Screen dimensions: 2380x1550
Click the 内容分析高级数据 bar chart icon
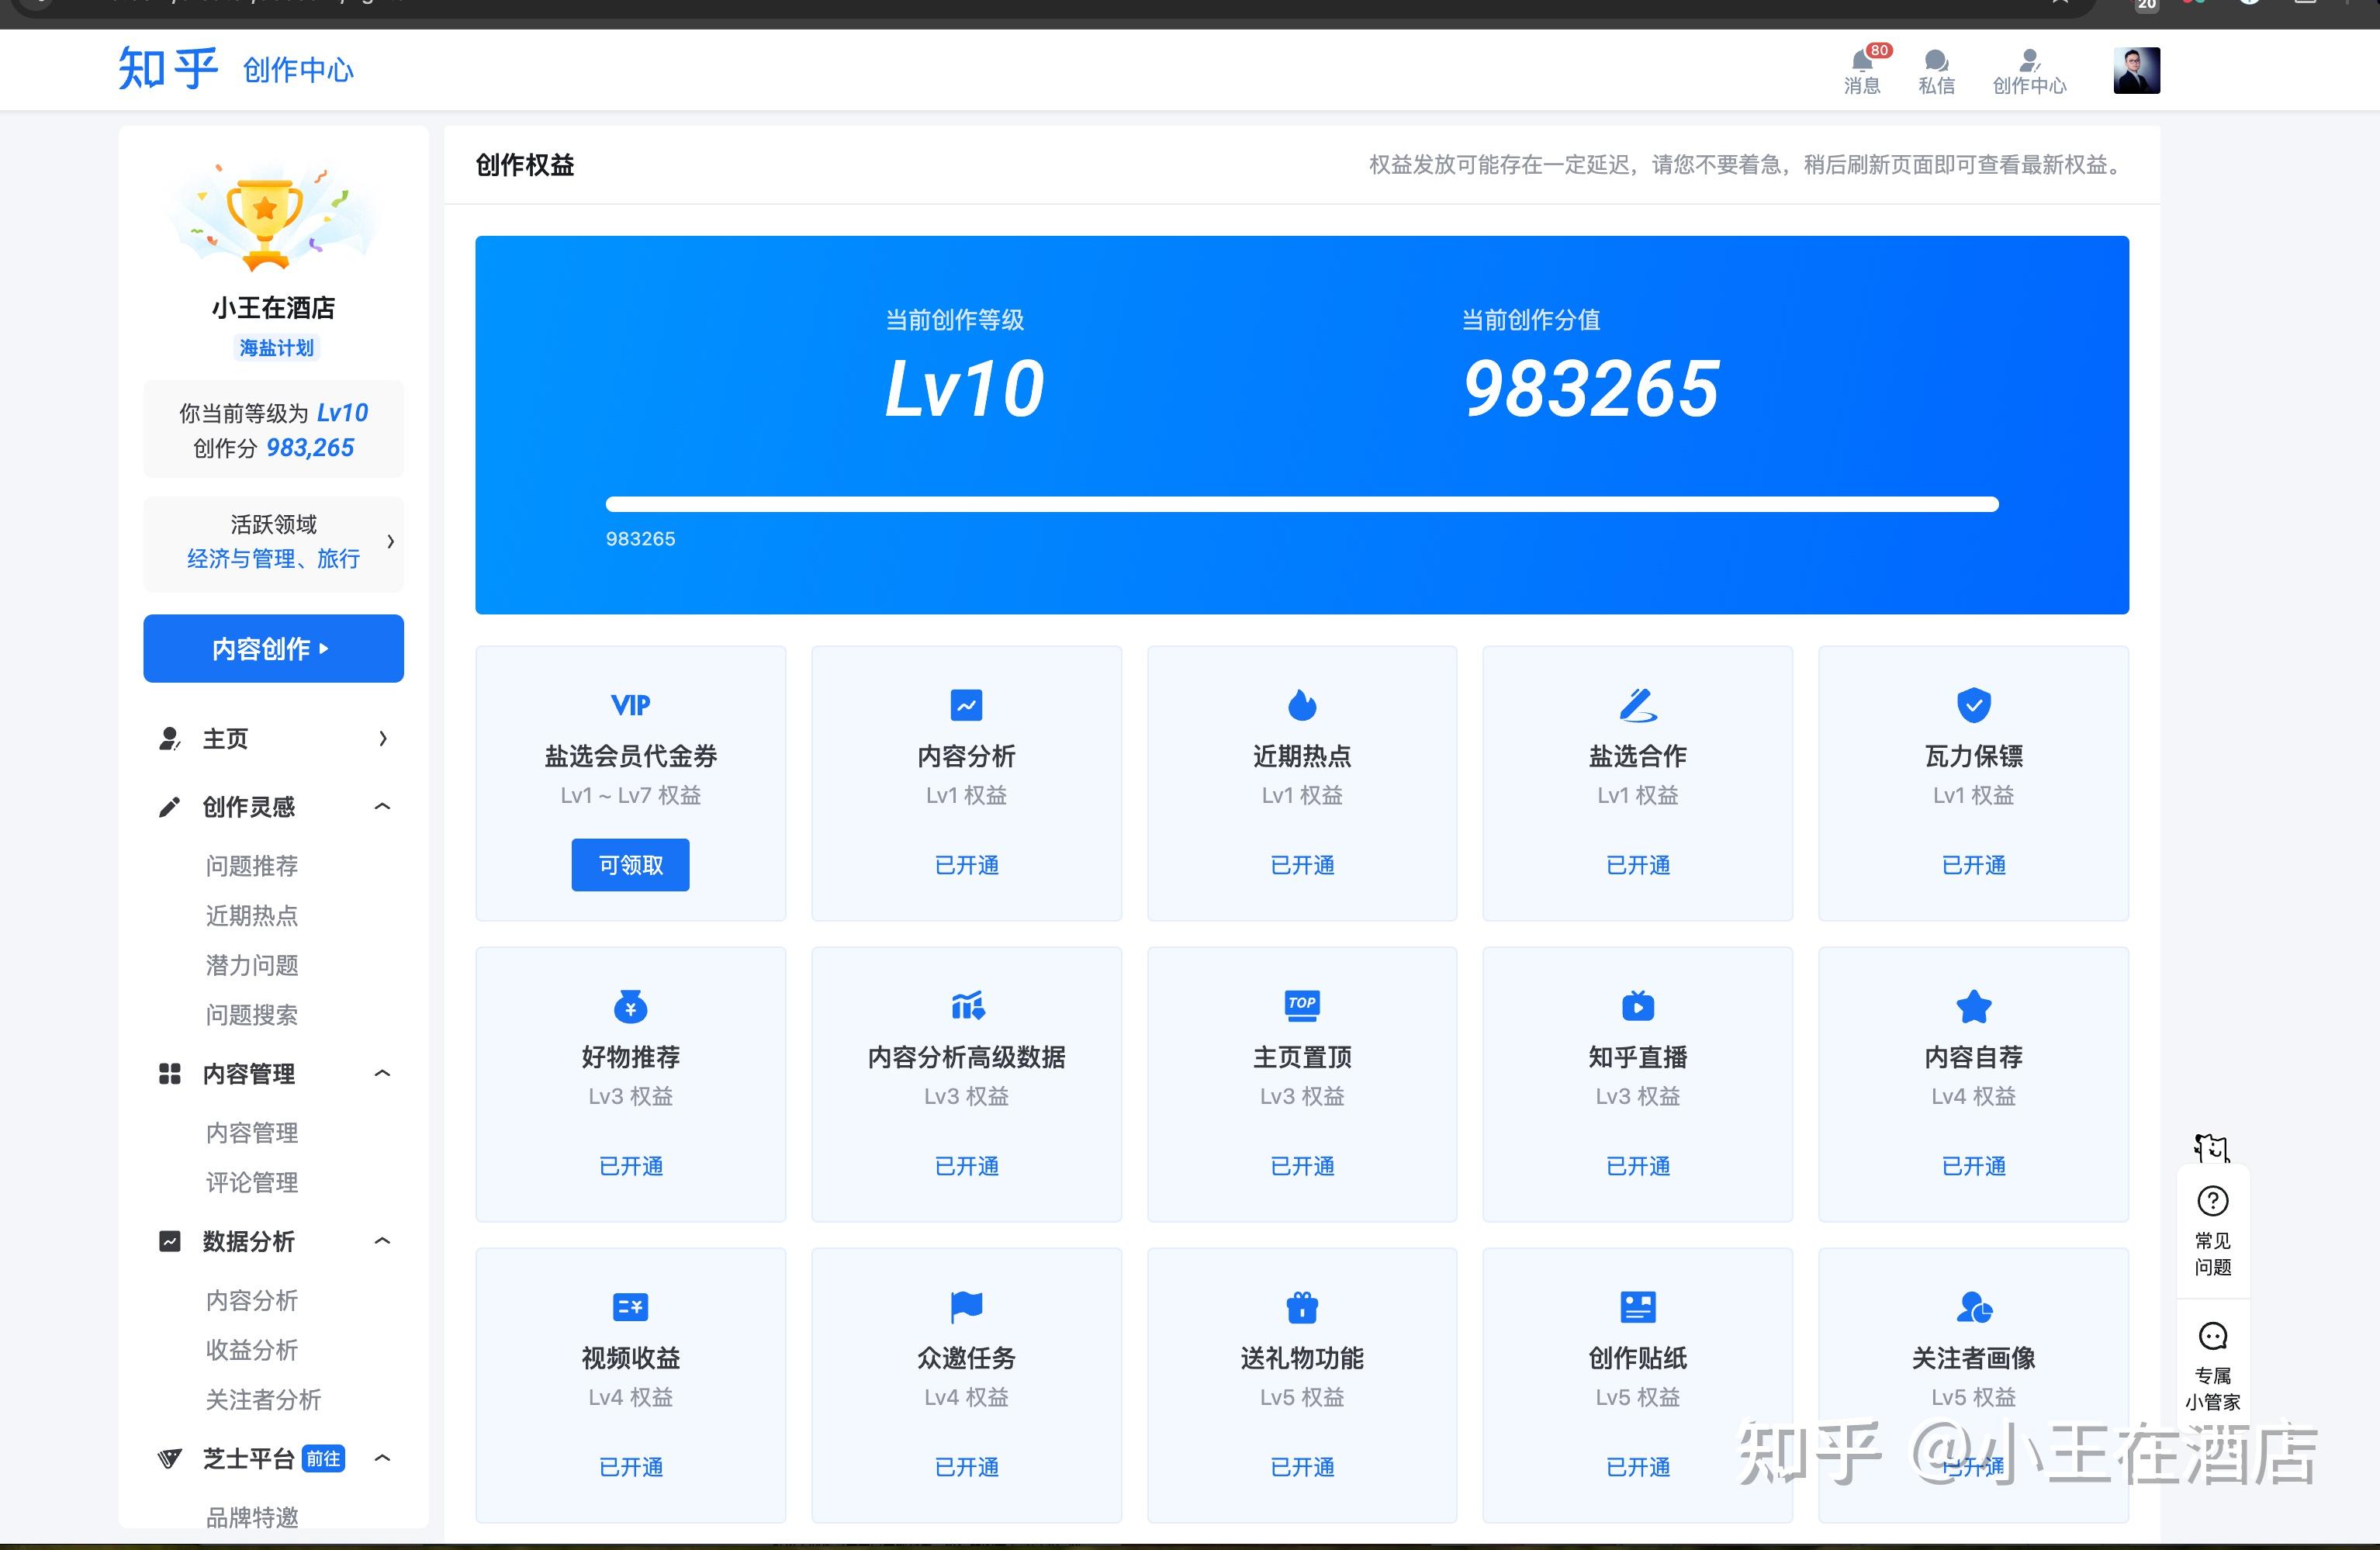click(967, 1006)
